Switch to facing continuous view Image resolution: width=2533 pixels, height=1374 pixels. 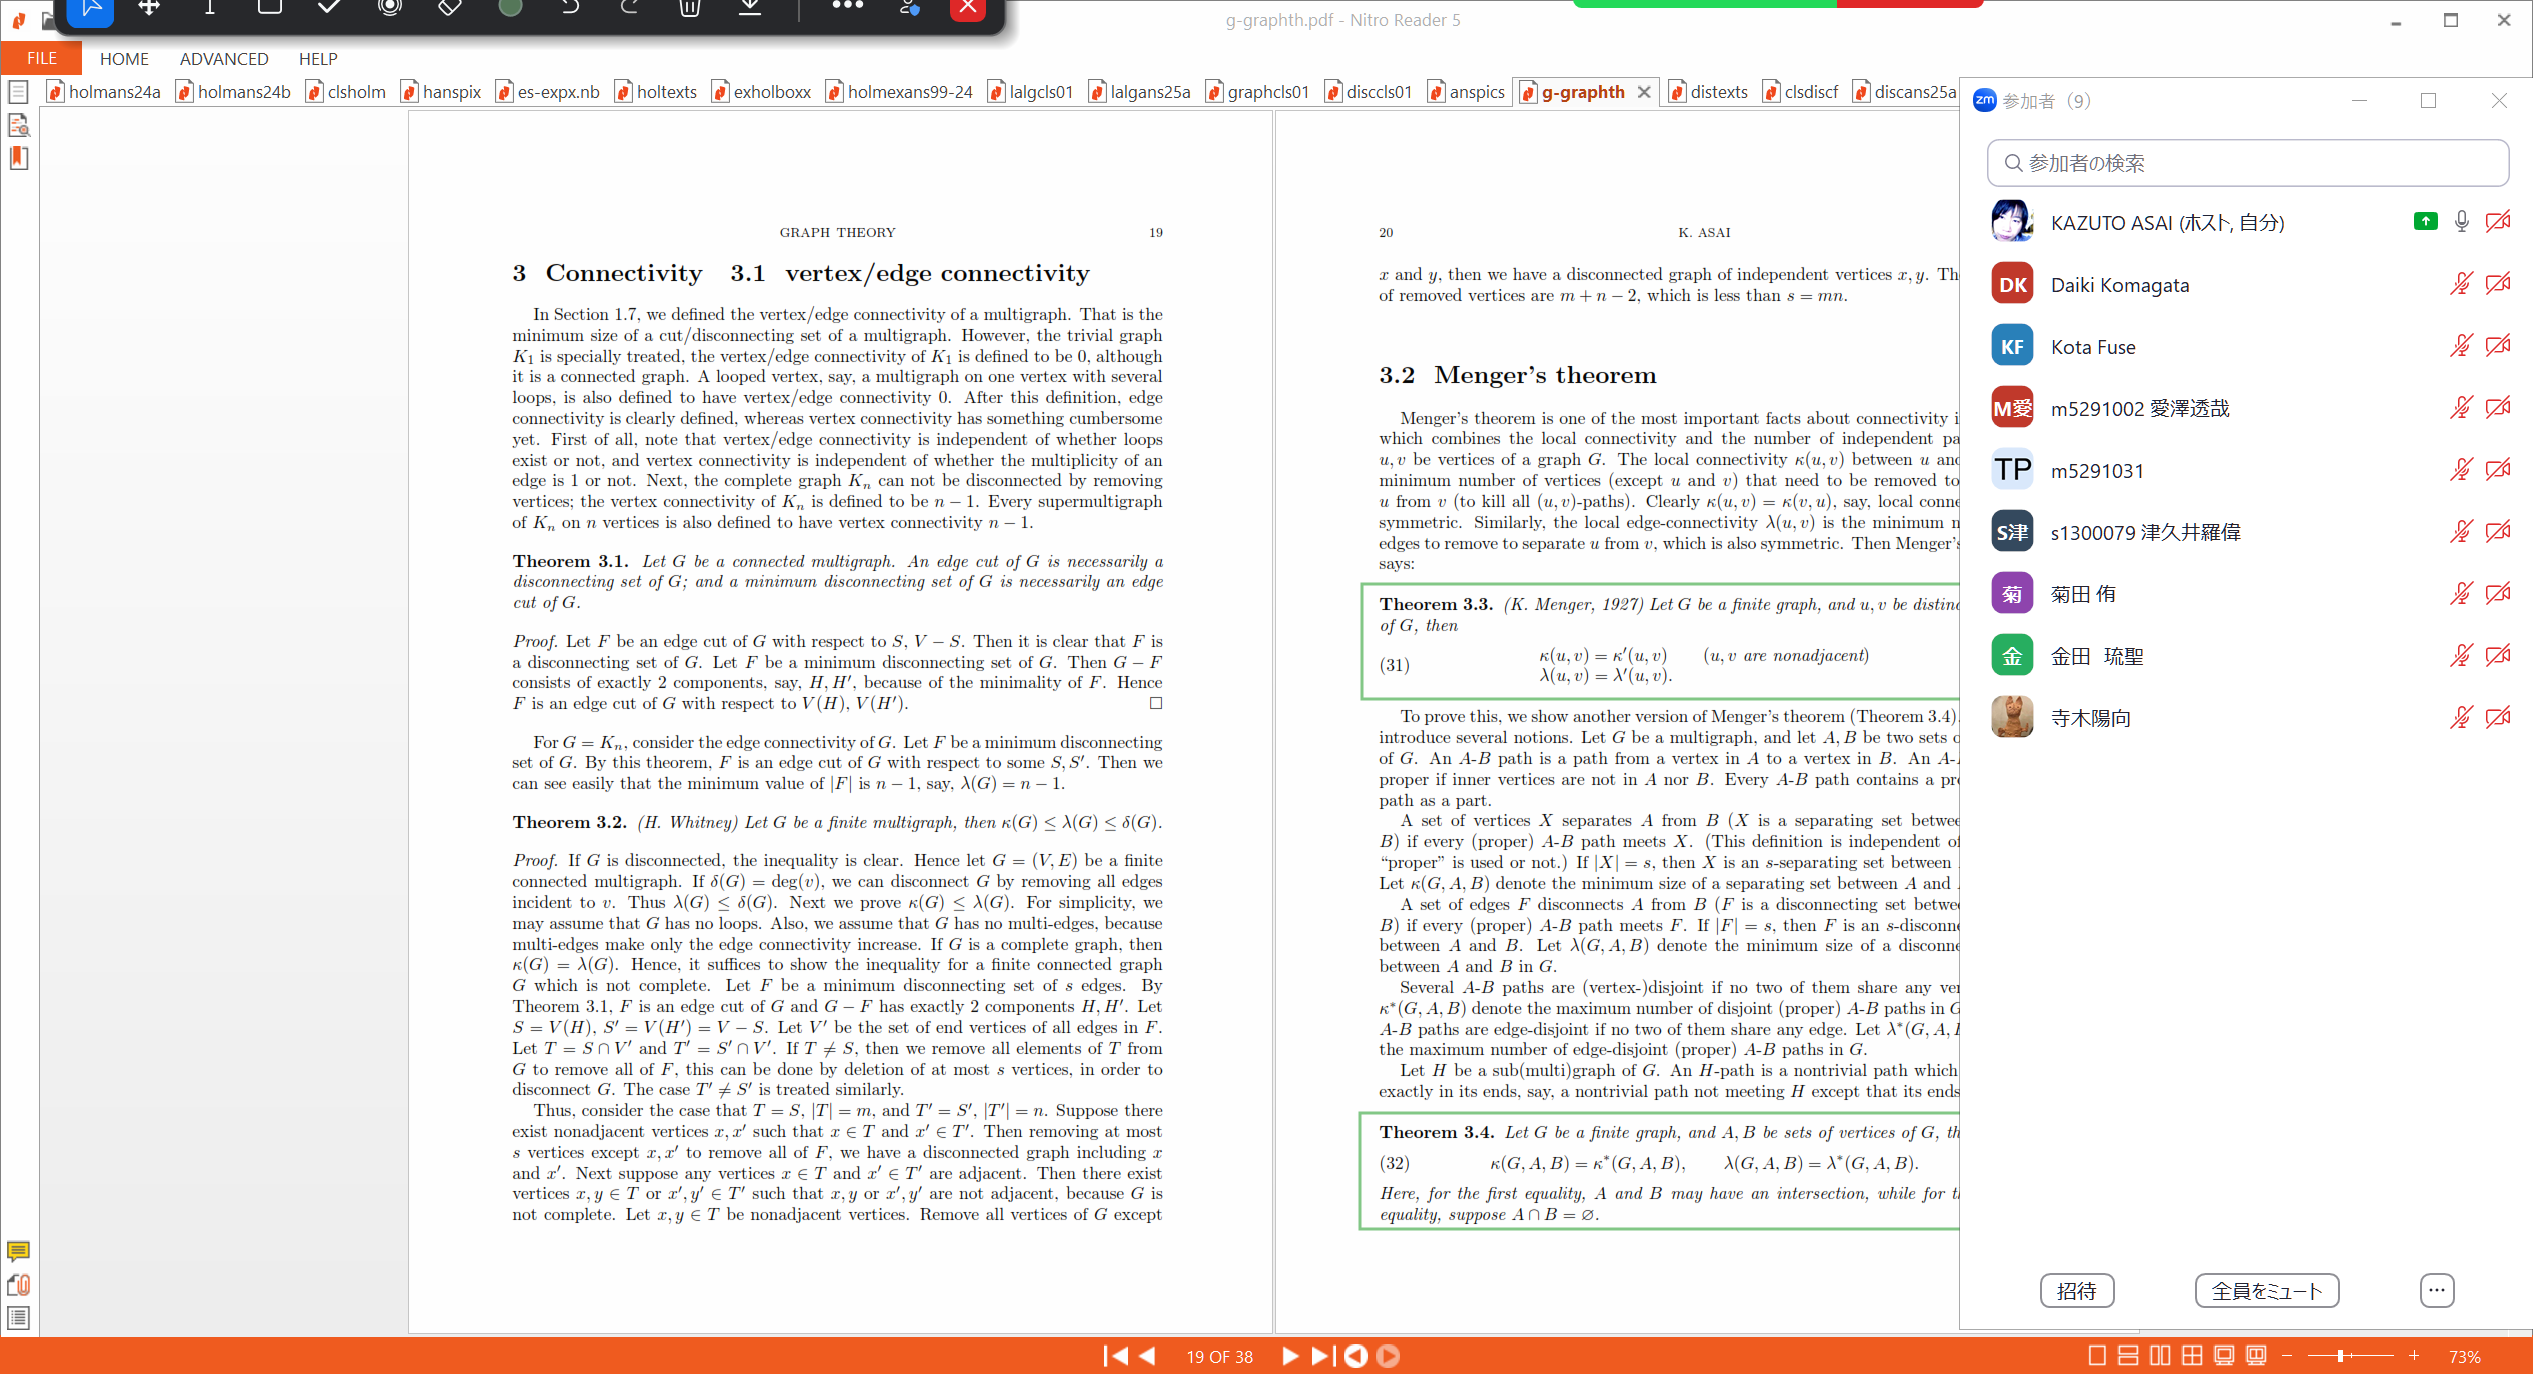coord(2192,1356)
